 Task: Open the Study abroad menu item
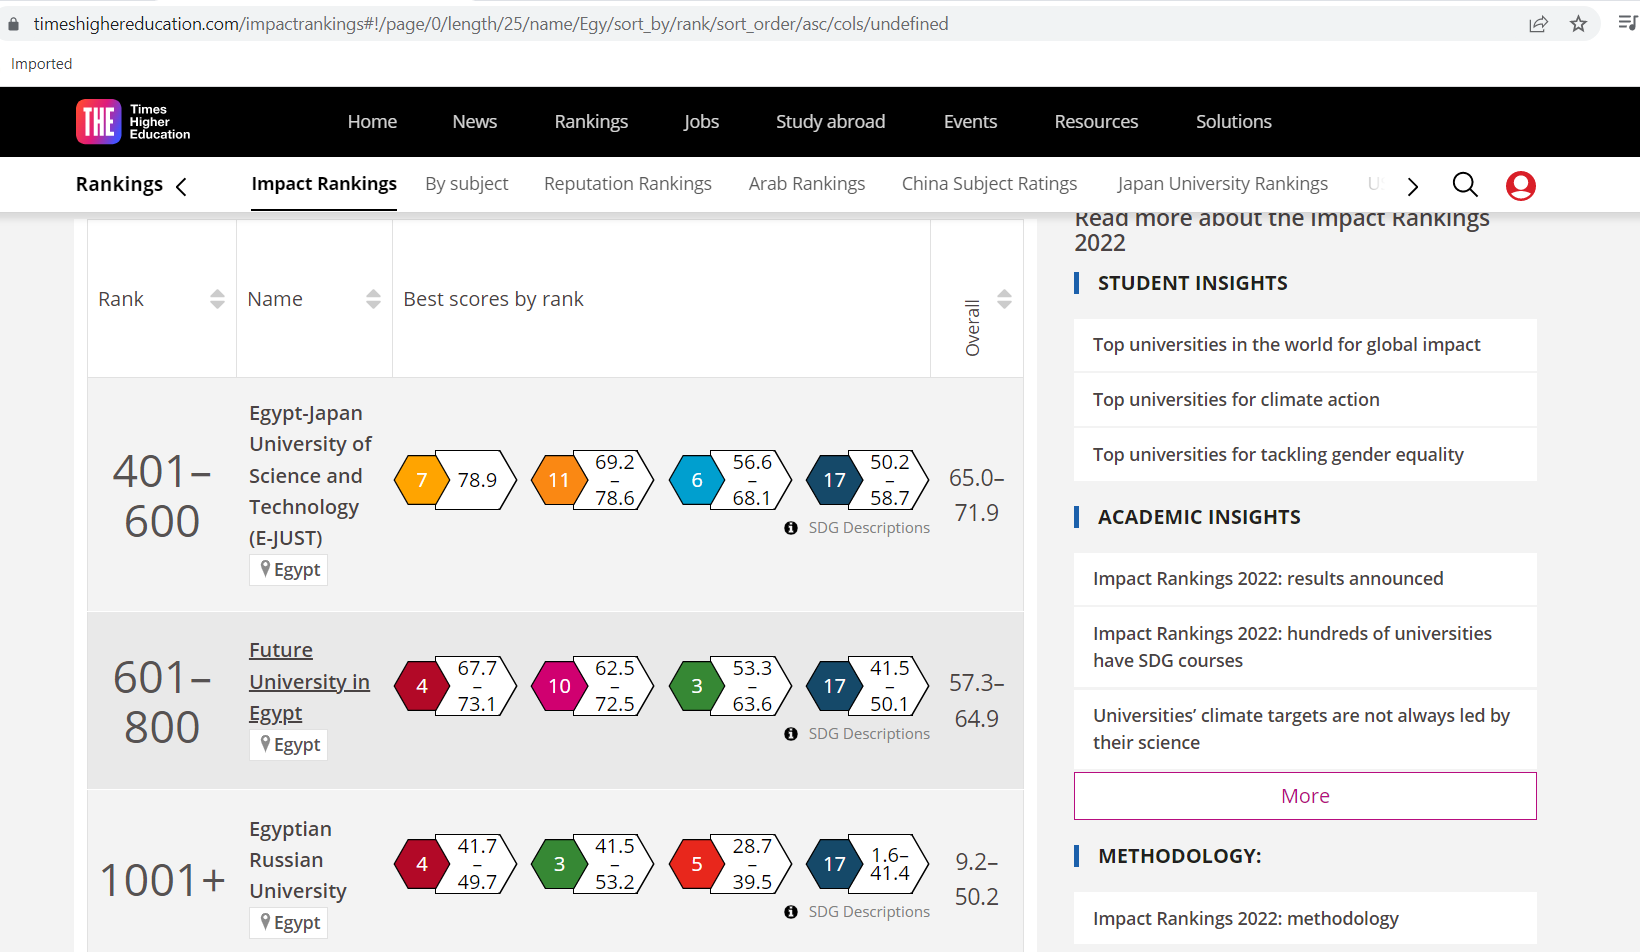(x=830, y=122)
